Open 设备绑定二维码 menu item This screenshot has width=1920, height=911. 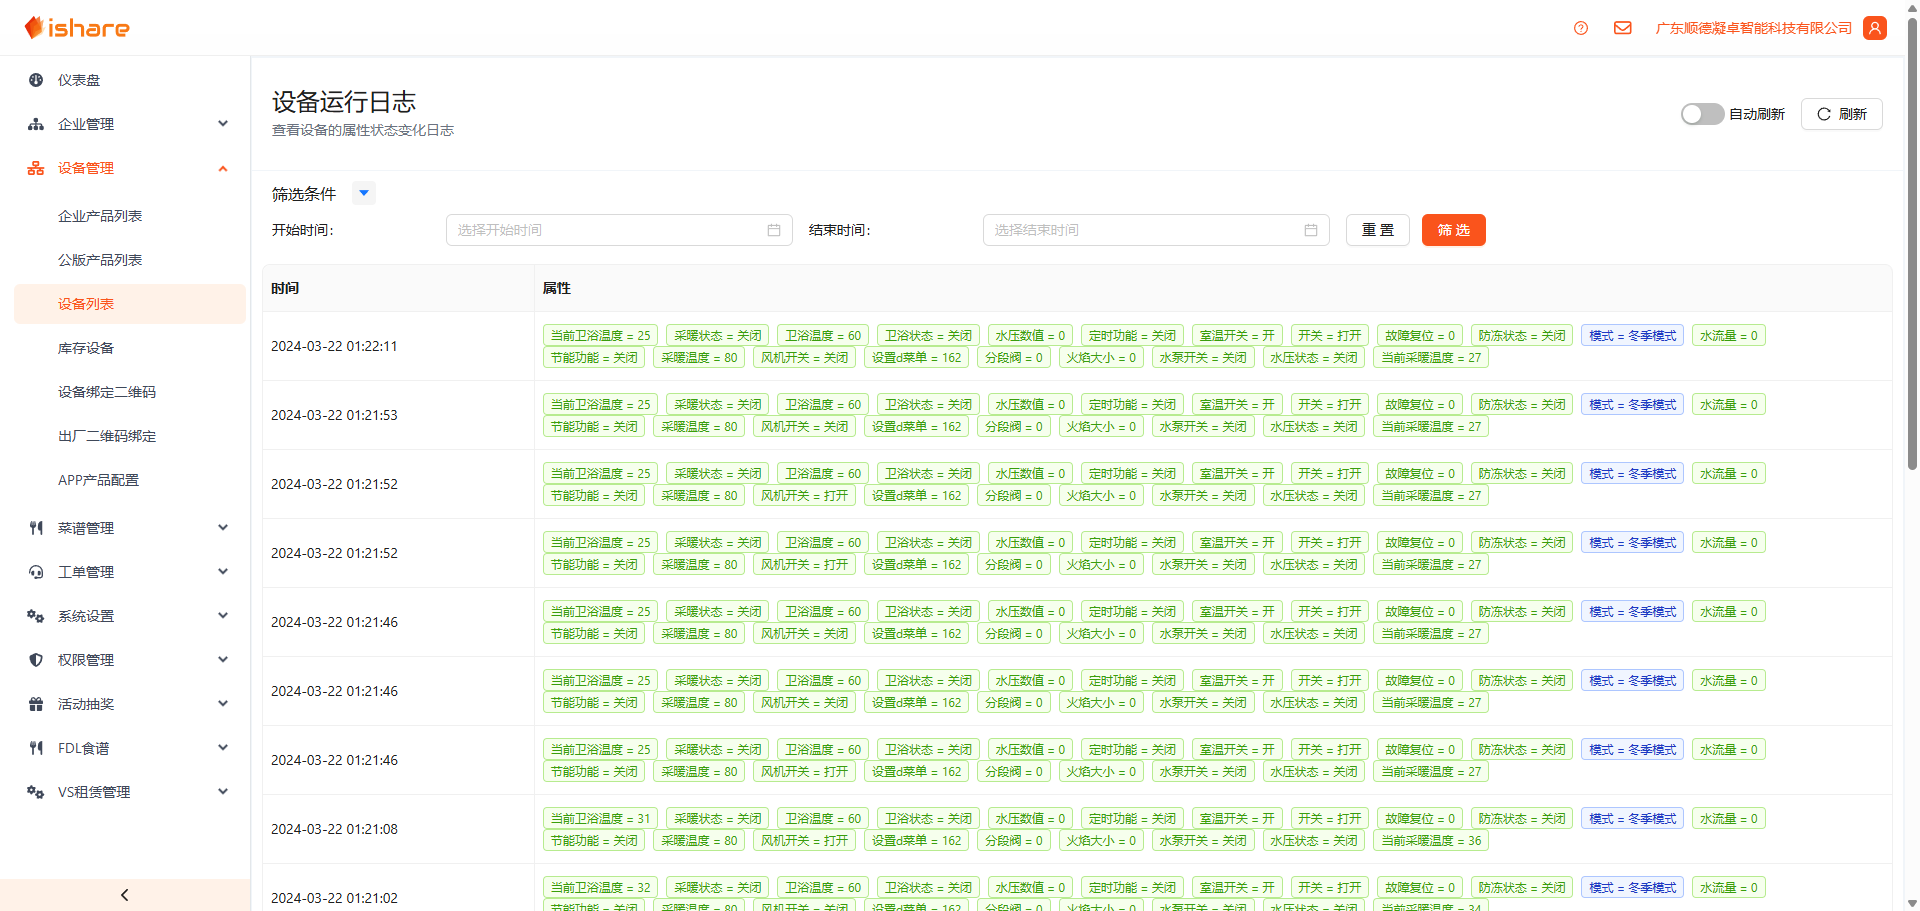107,392
